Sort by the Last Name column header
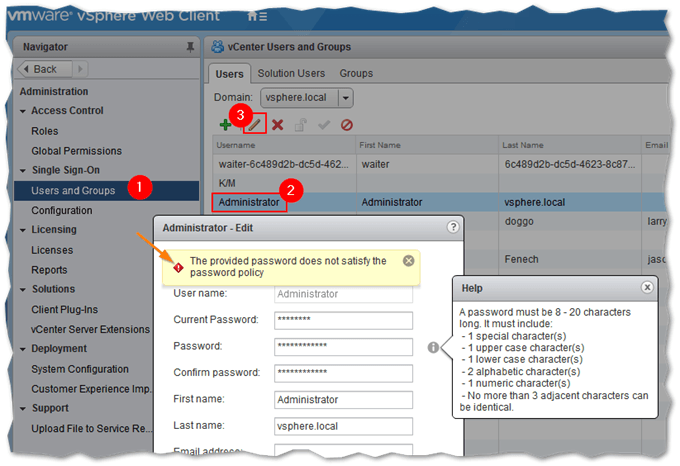 (x=569, y=145)
